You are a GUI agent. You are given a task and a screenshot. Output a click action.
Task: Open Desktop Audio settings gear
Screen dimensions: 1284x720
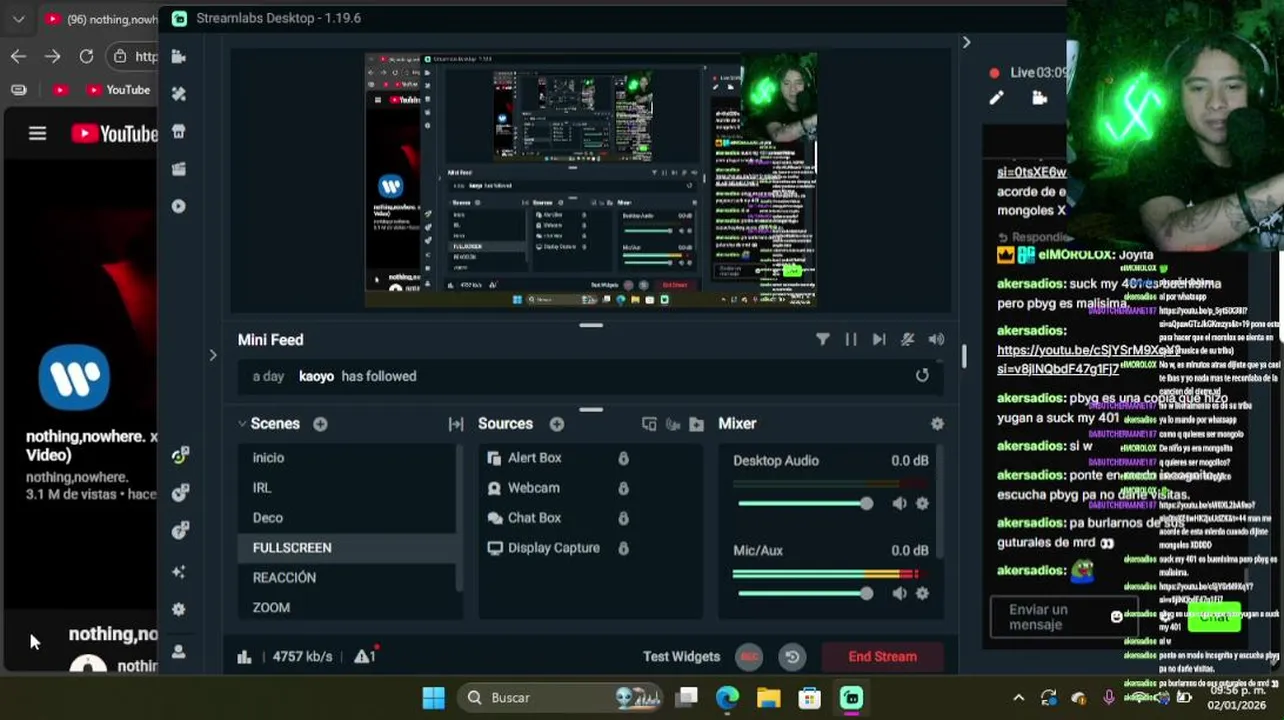(922, 503)
